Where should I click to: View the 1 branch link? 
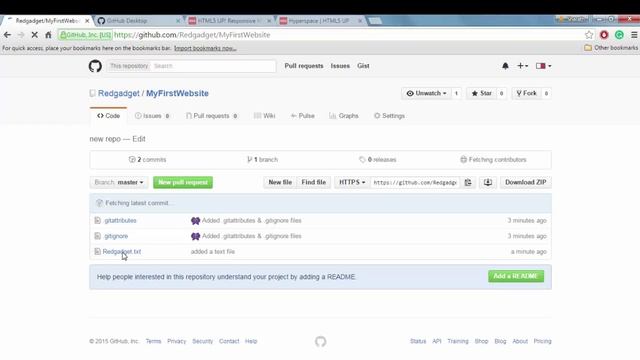point(262,160)
